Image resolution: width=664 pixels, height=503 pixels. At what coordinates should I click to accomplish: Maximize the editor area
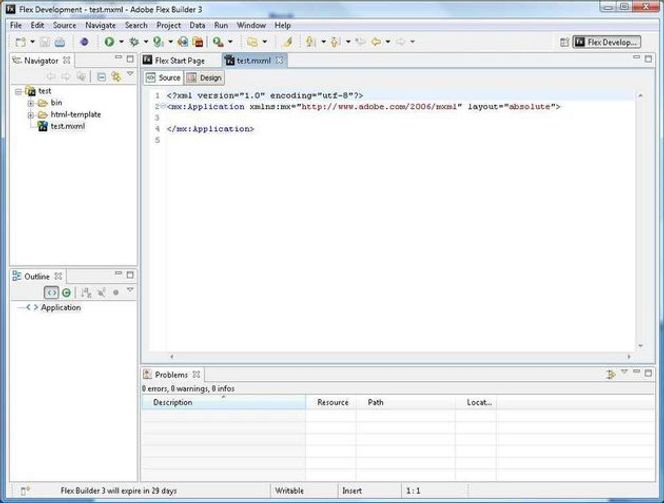tap(648, 59)
